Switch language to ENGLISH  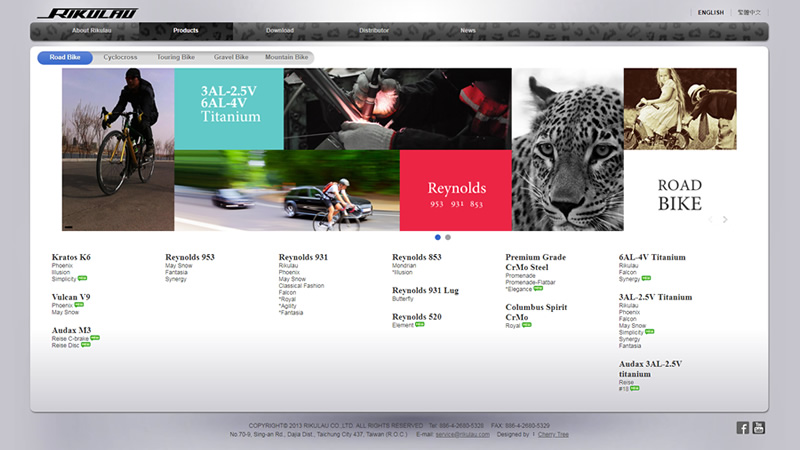pyautogui.click(x=711, y=12)
